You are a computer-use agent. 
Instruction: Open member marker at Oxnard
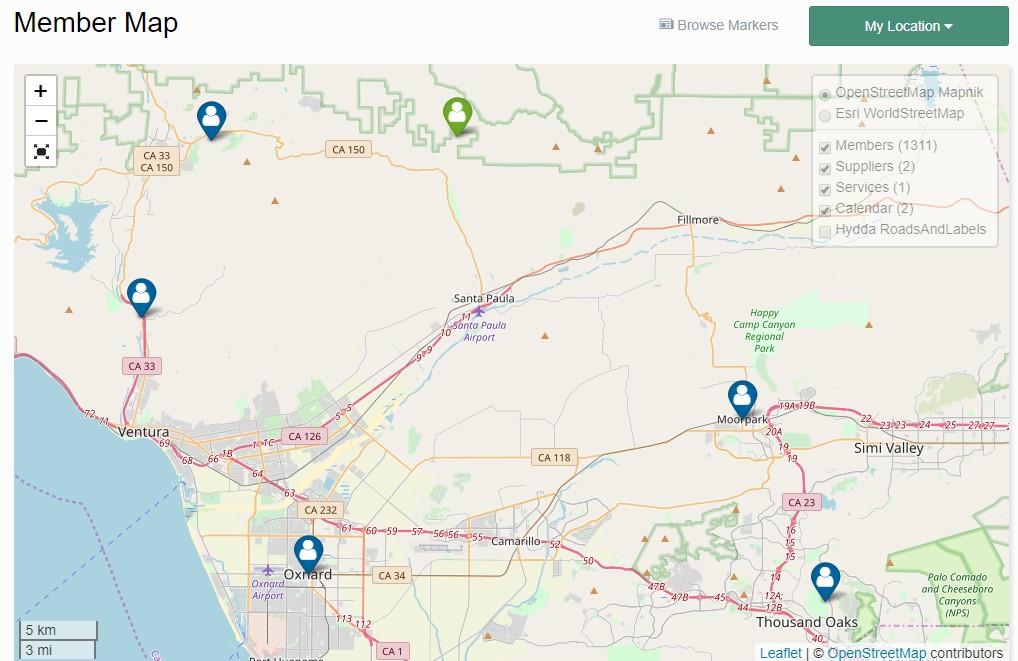(x=308, y=555)
